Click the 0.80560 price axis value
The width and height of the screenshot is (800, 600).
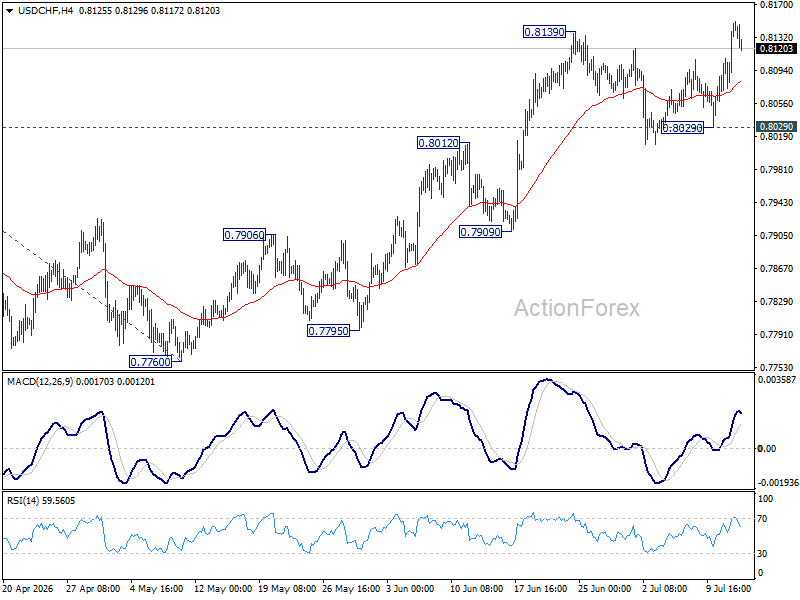[x=777, y=104]
